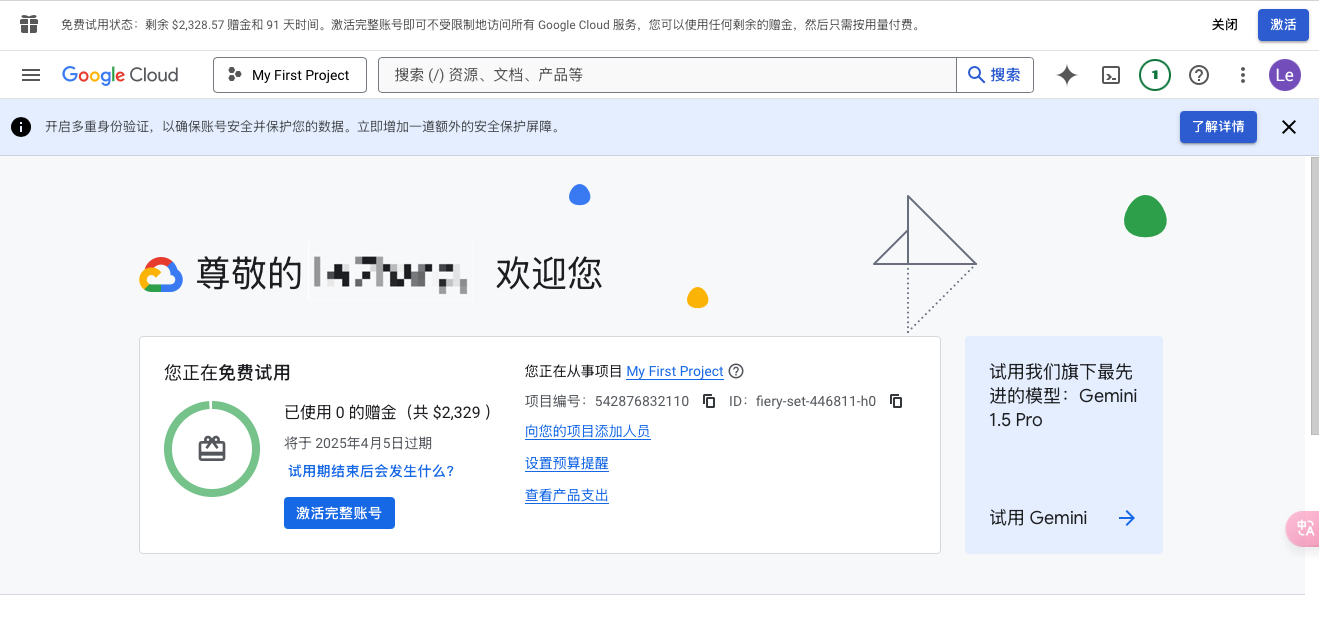Click the 了解详情 button

(x=1218, y=127)
